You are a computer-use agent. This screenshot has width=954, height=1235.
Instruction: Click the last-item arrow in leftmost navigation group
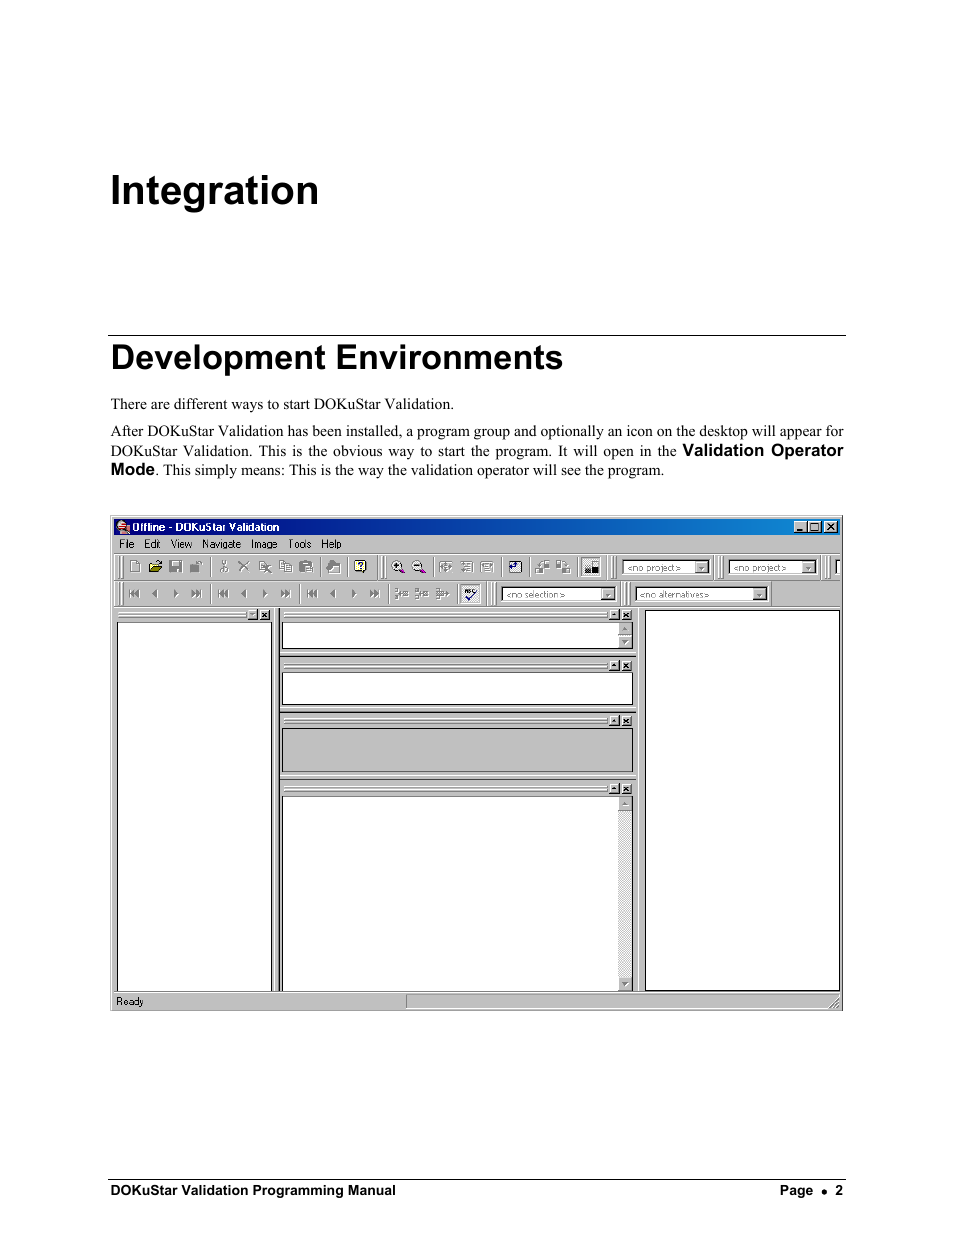click(x=196, y=594)
